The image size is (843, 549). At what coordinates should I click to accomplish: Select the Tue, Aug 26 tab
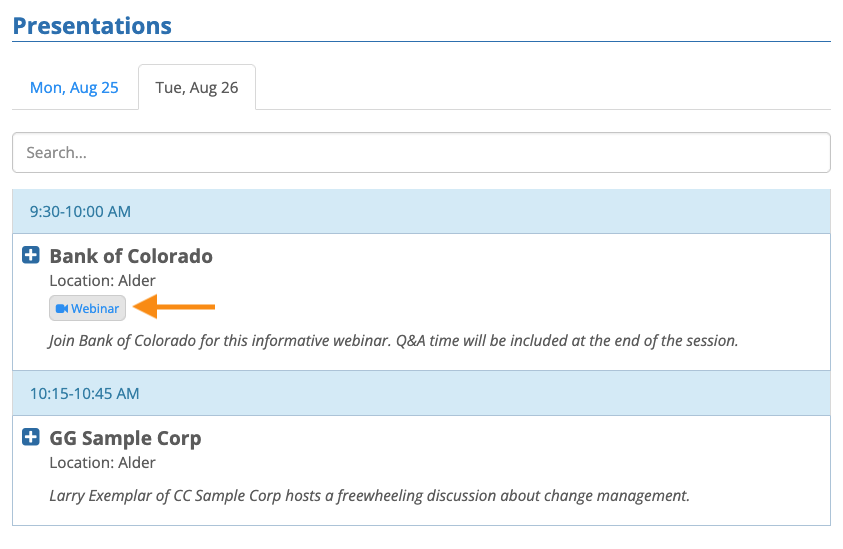click(x=197, y=88)
